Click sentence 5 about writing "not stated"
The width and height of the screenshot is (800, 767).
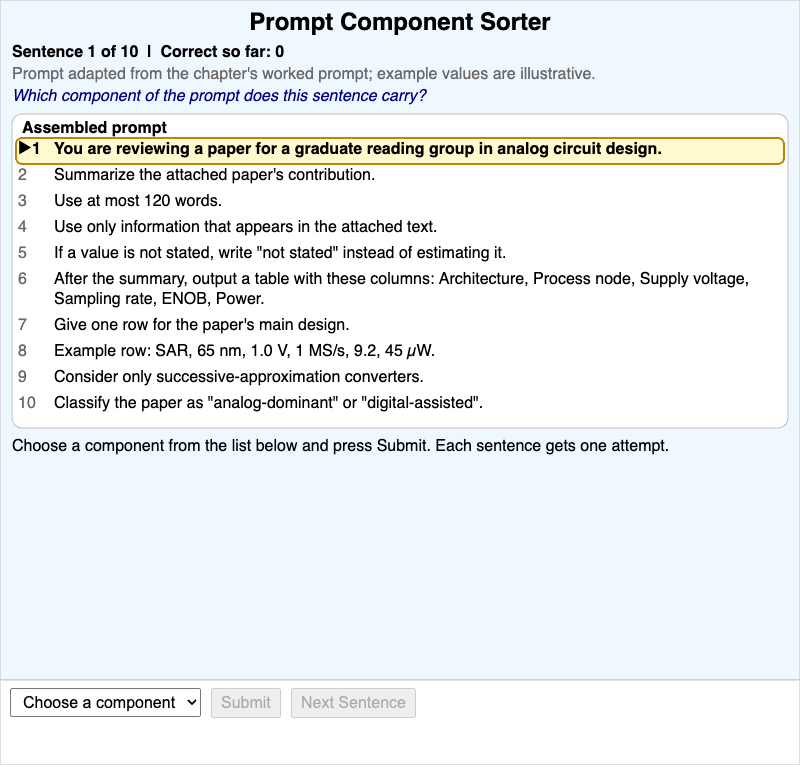point(280,253)
